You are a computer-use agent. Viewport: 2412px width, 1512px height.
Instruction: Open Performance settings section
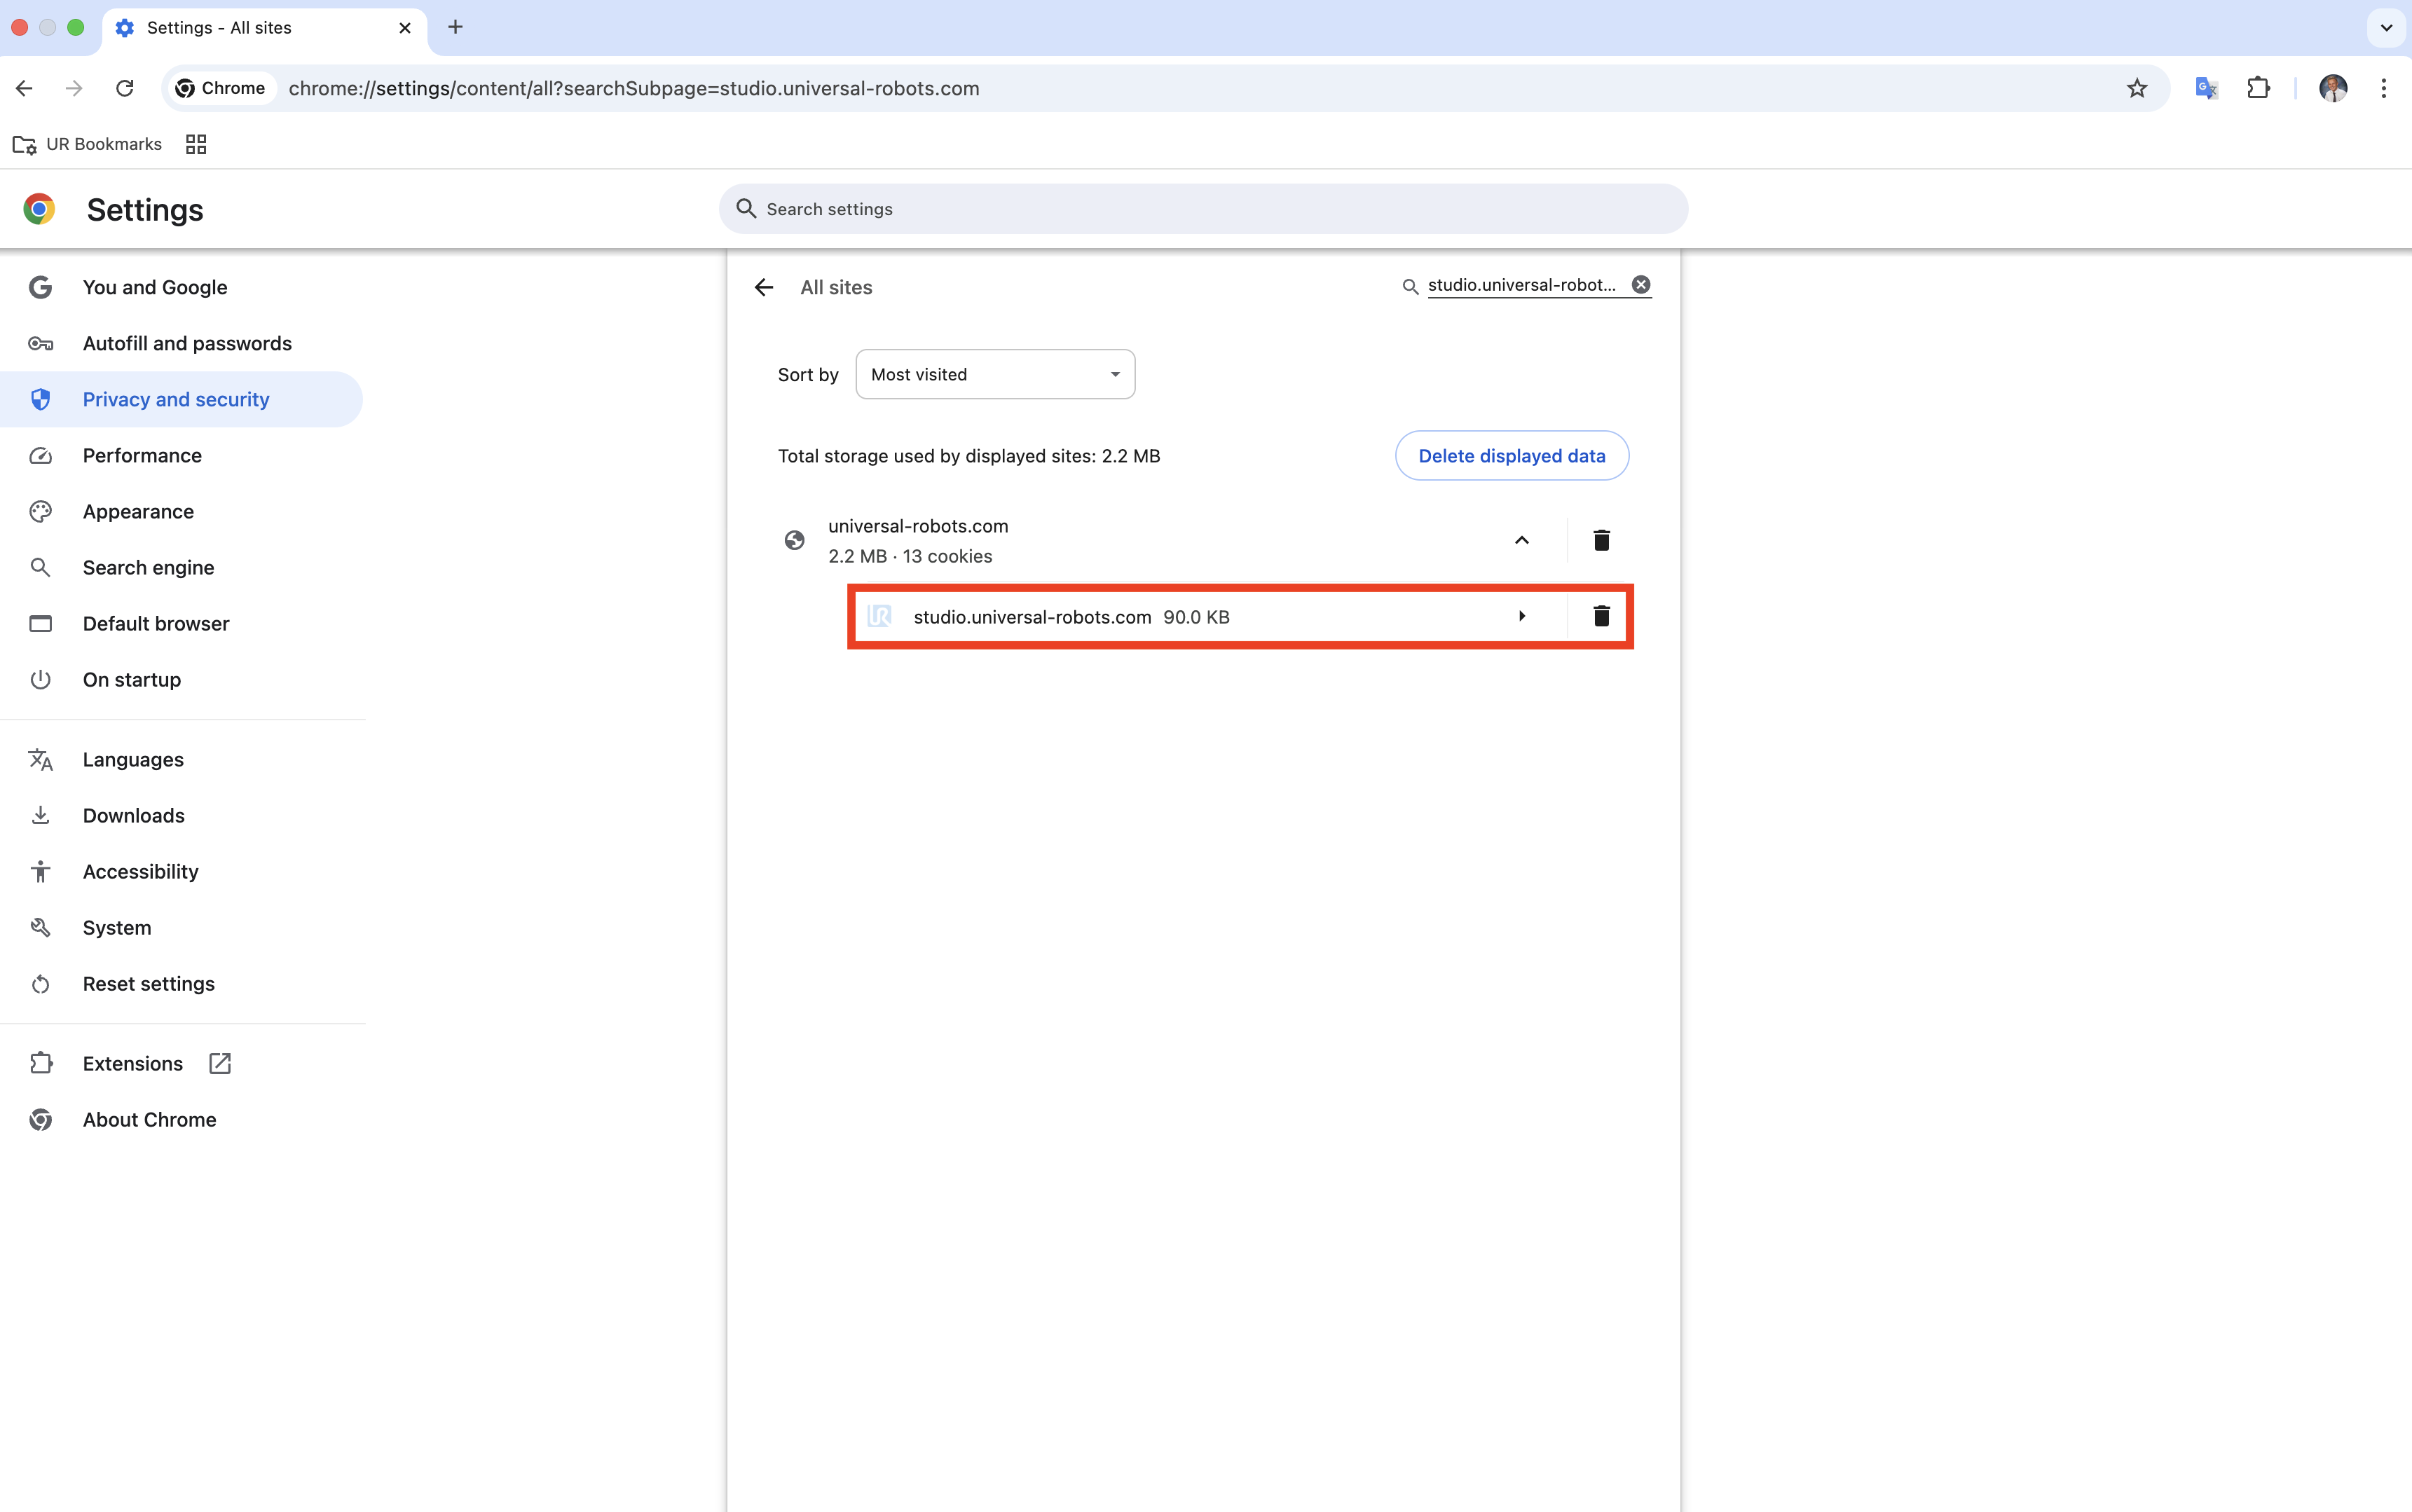(x=142, y=456)
